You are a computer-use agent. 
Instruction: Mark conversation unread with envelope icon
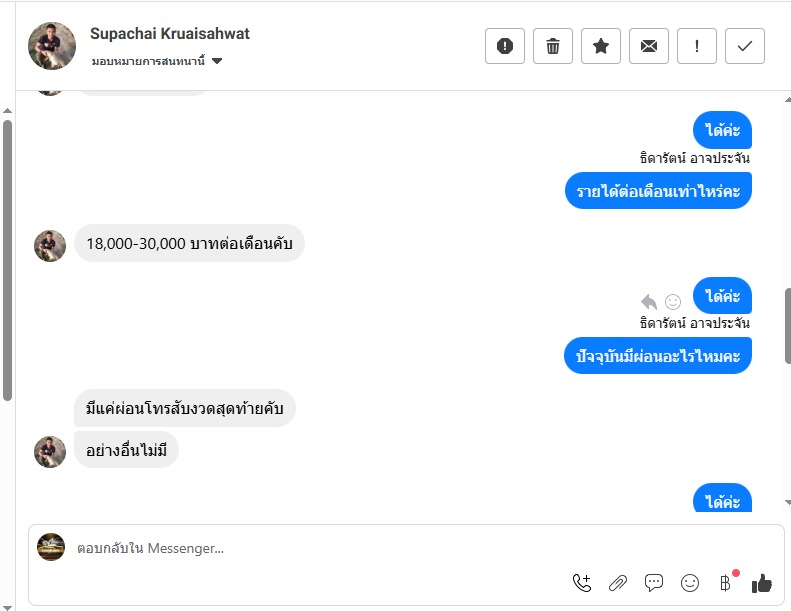pyautogui.click(x=649, y=46)
